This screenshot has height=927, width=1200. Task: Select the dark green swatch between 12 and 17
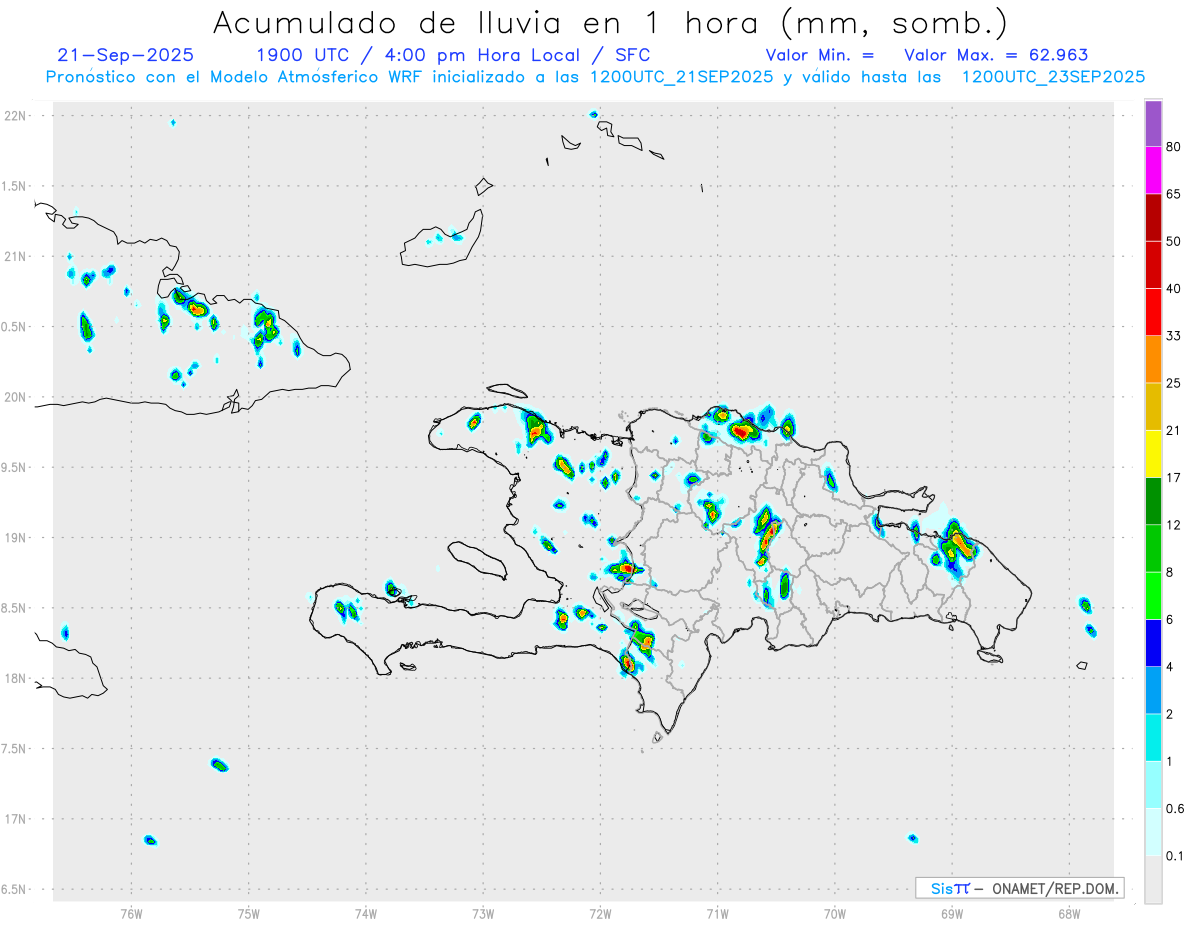click(1153, 501)
